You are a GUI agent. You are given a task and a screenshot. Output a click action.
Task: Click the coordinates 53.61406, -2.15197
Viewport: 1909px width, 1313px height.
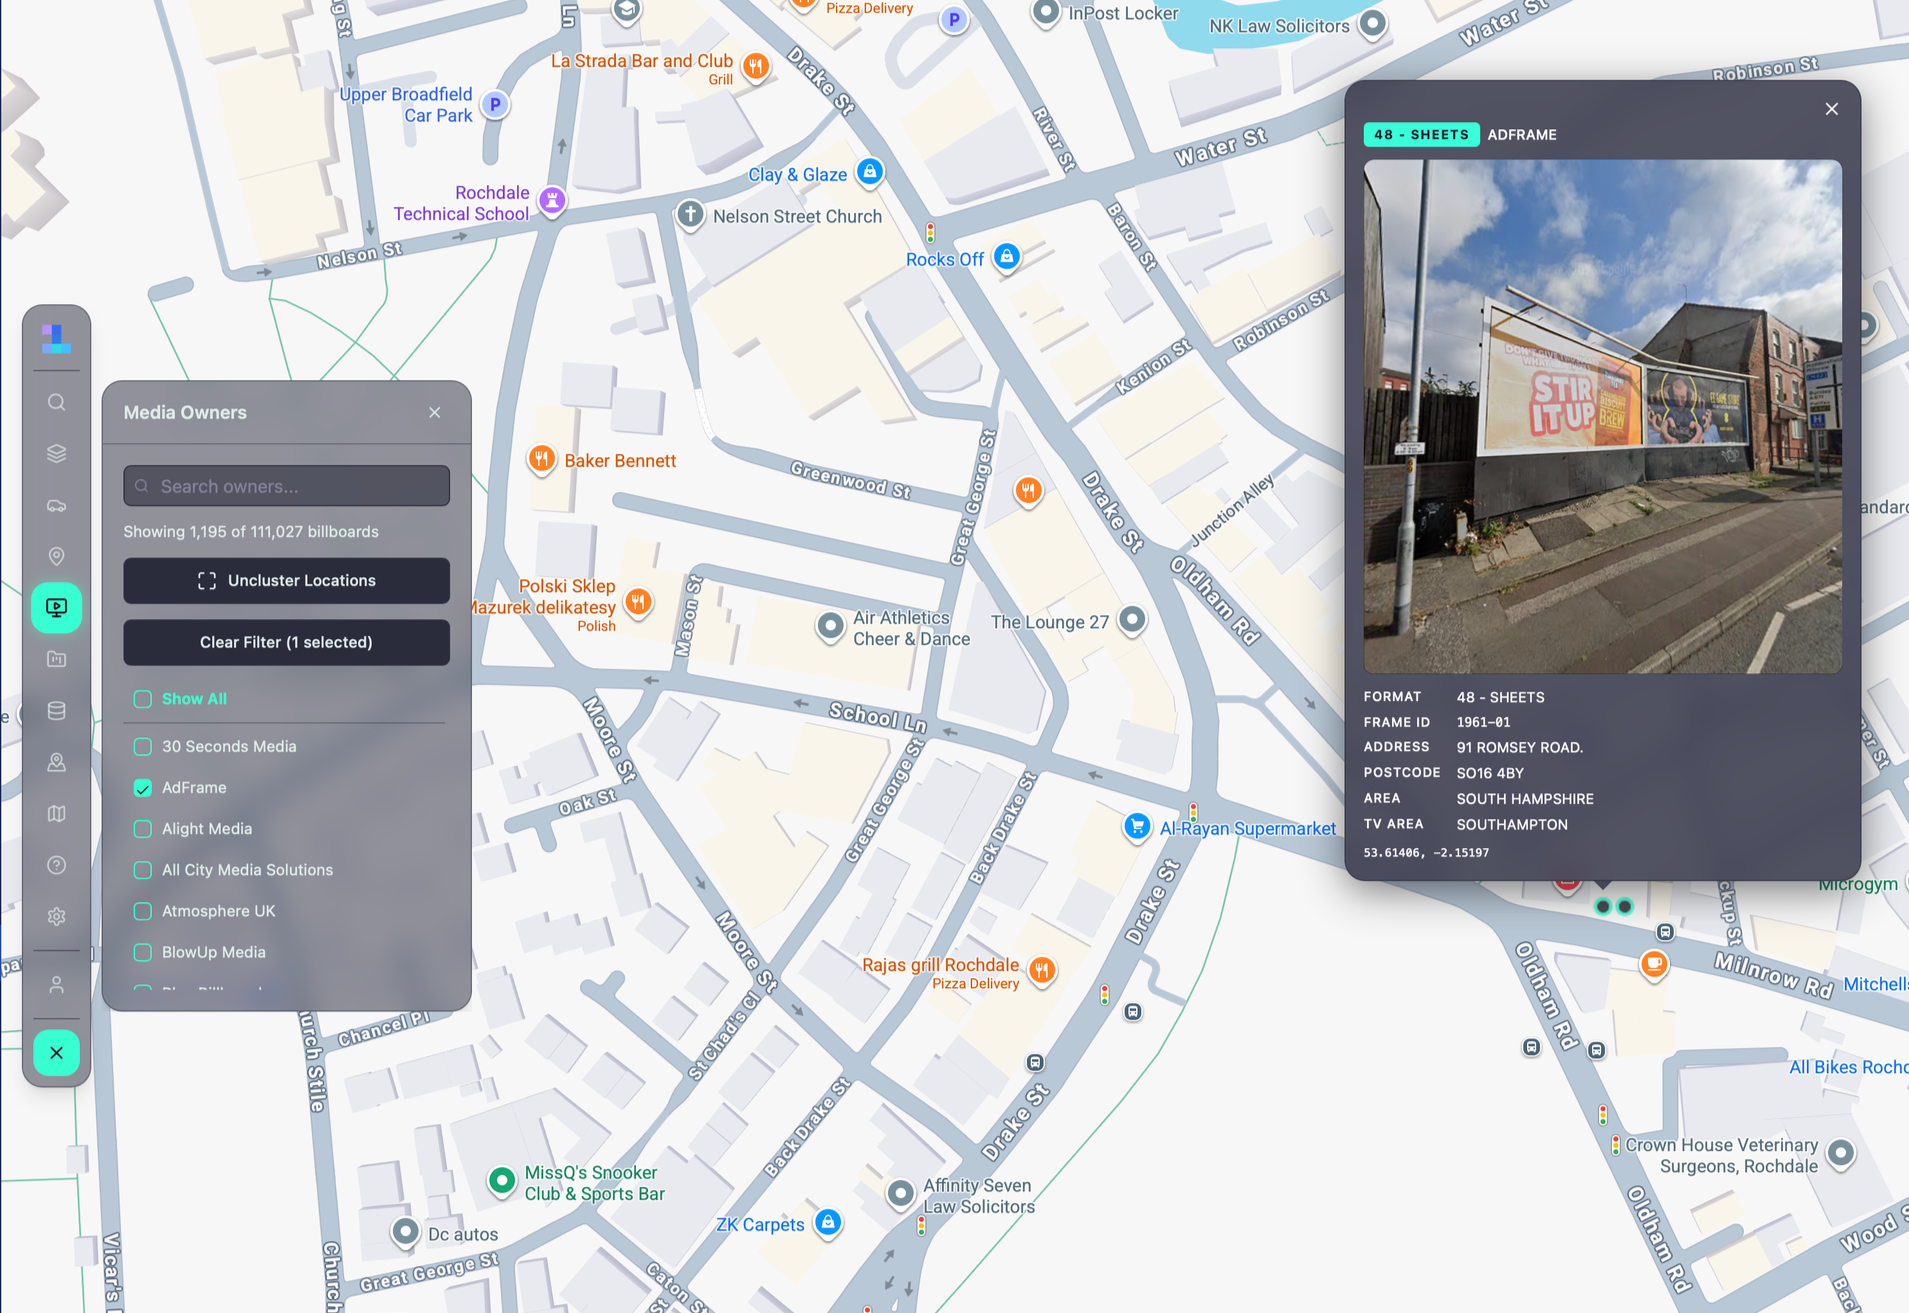point(1426,853)
